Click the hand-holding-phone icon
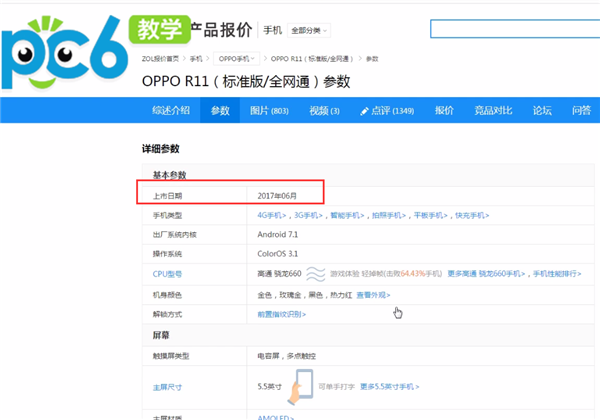This screenshot has width=600, height=420. click(300, 387)
